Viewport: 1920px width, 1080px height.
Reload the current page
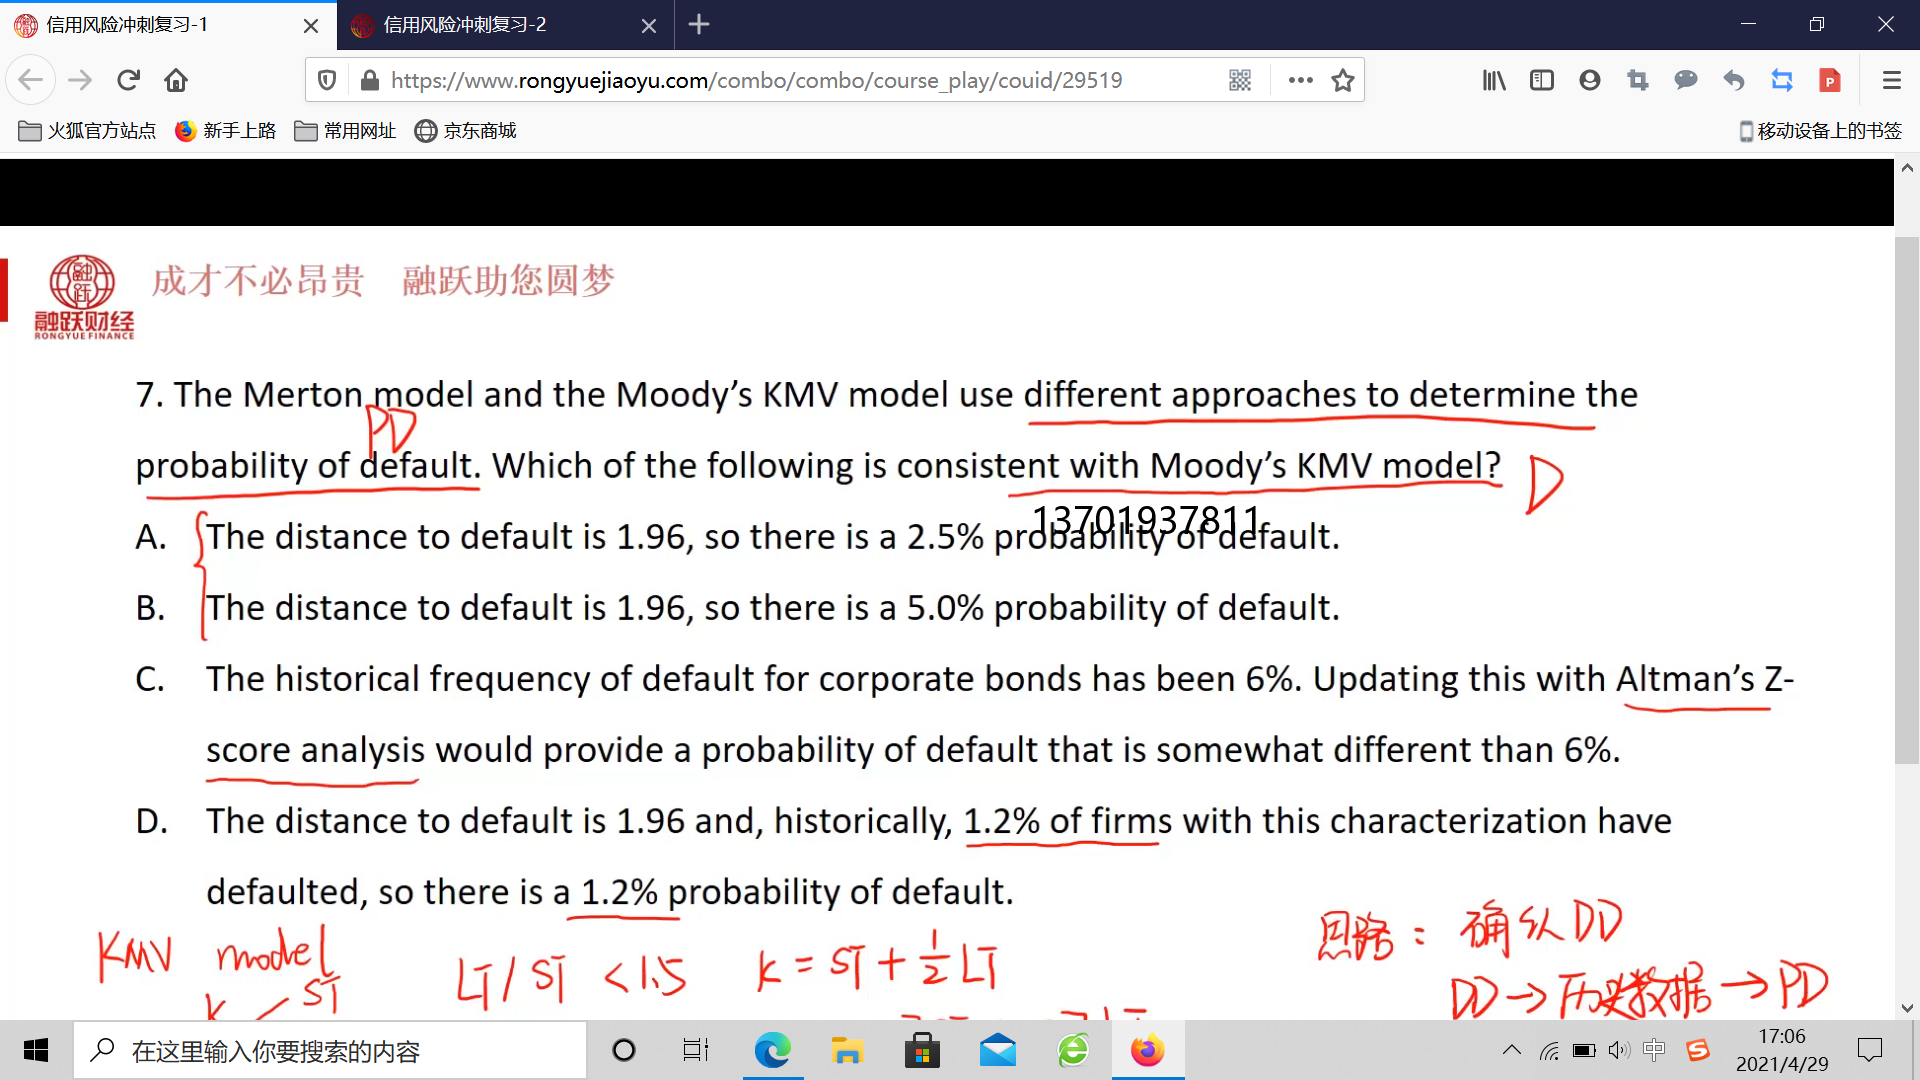coord(128,80)
